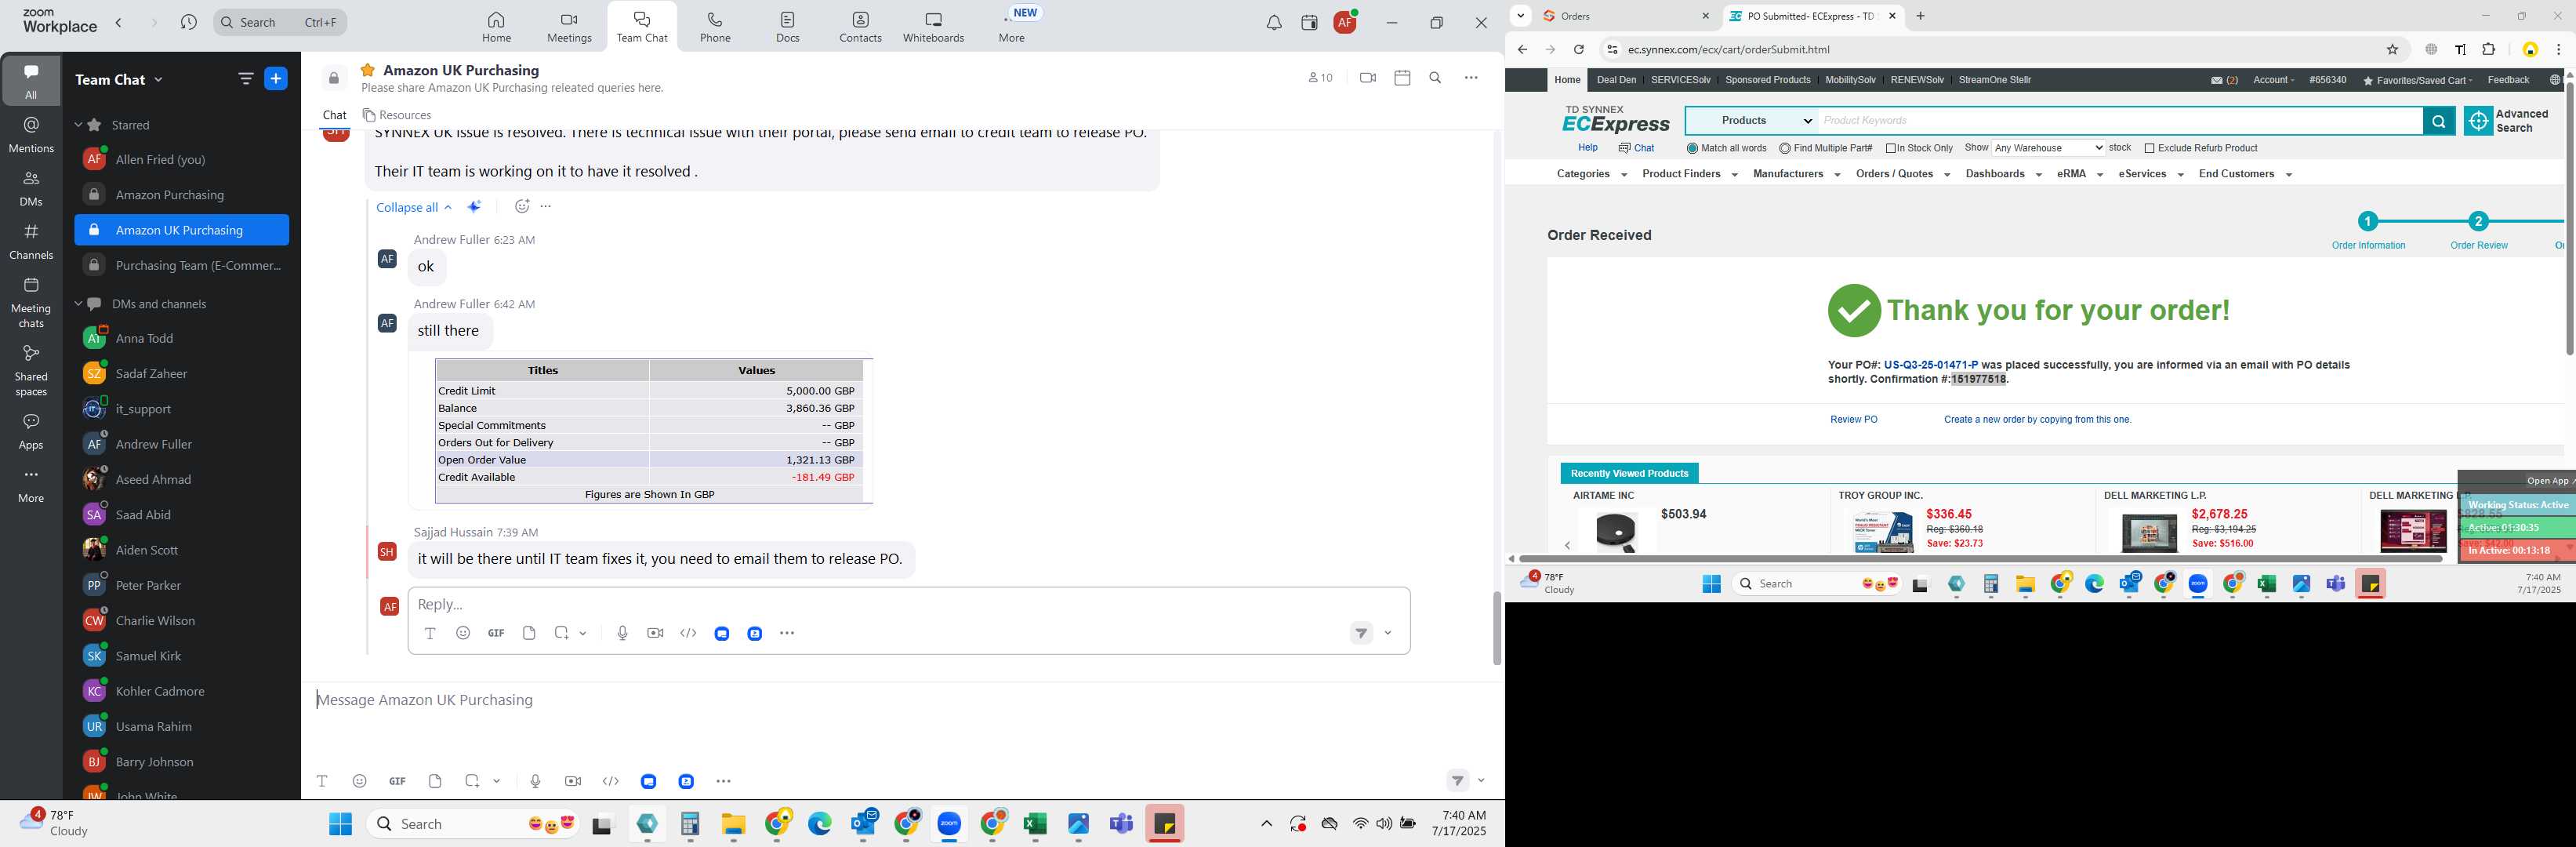Click emoji icon in reply toolbar
This screenshot has height=847, width=2576.
pyautogui.click(x=463, y=633)
